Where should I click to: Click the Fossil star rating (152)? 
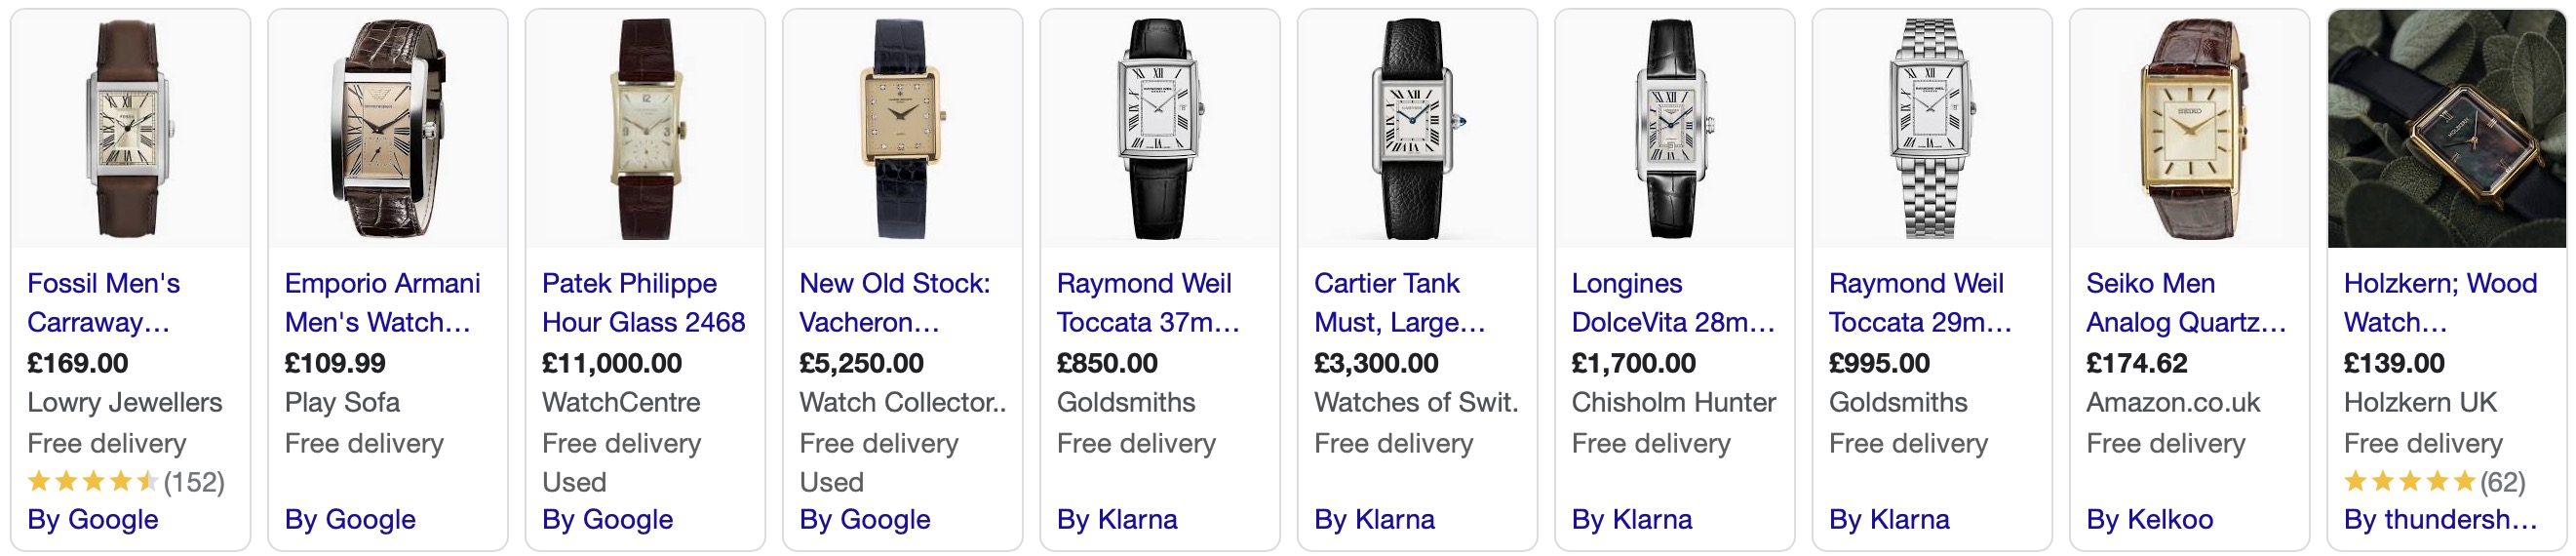pyautogui.click(x=125, y=482)
